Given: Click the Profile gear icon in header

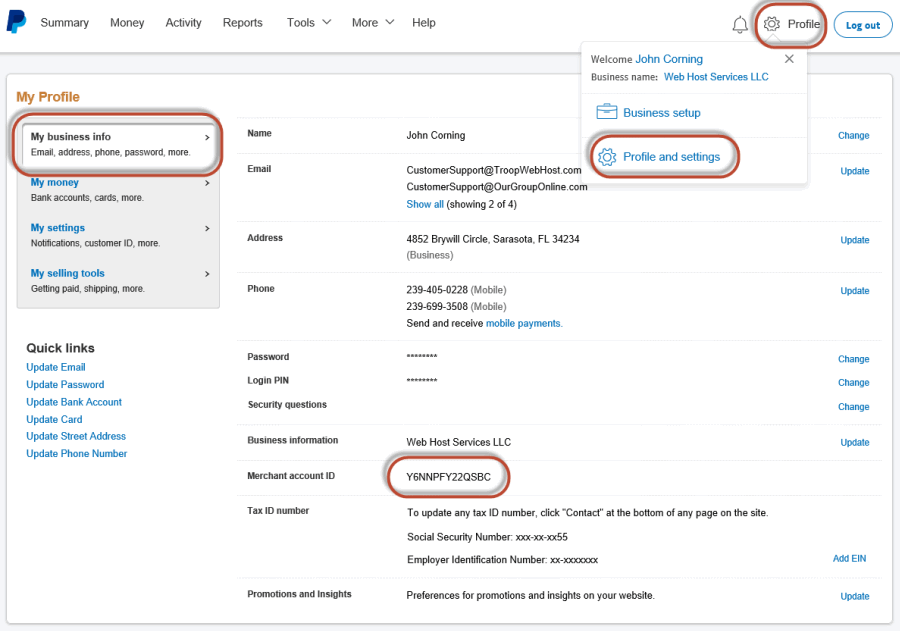Looking at the screenshot, I should pyautogui.click(x=771, y=24).
